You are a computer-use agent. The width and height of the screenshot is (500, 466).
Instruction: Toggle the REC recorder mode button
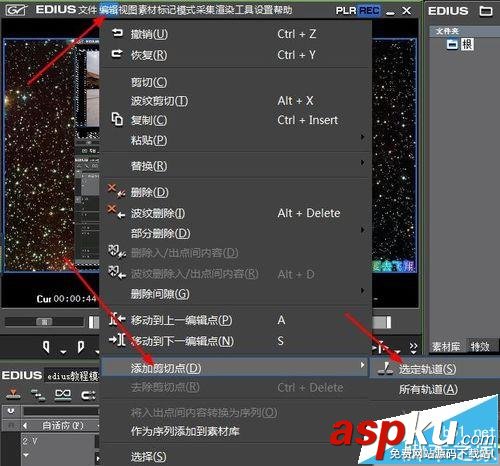pos(369,11)
